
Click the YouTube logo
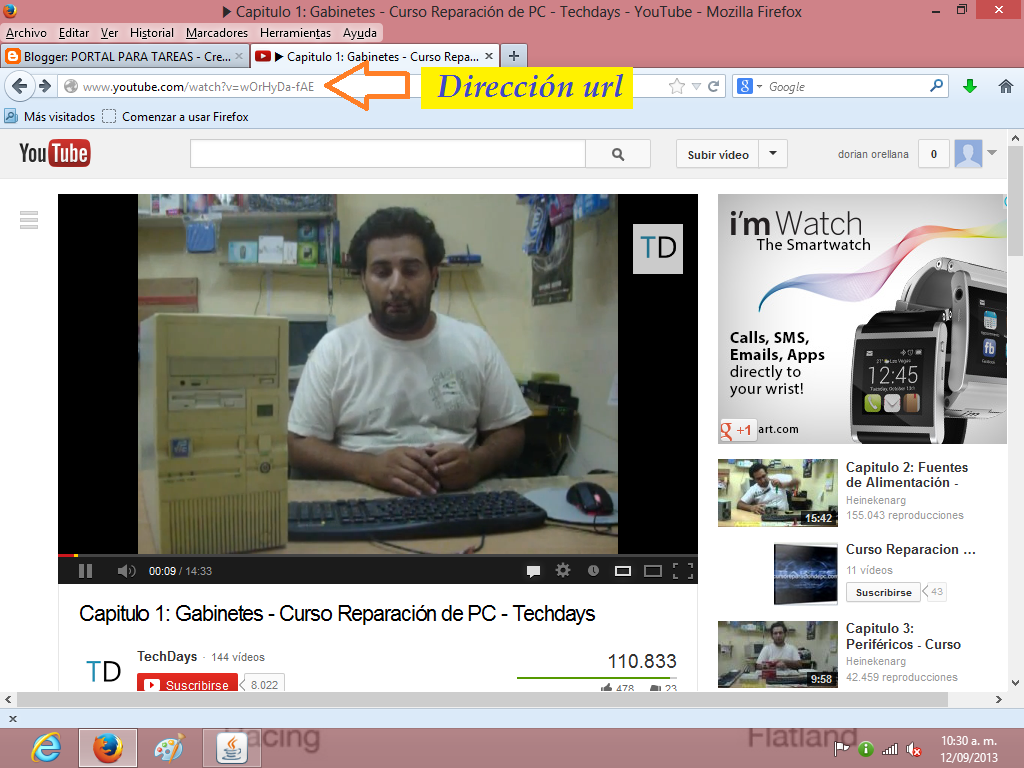tap(55, 153)
